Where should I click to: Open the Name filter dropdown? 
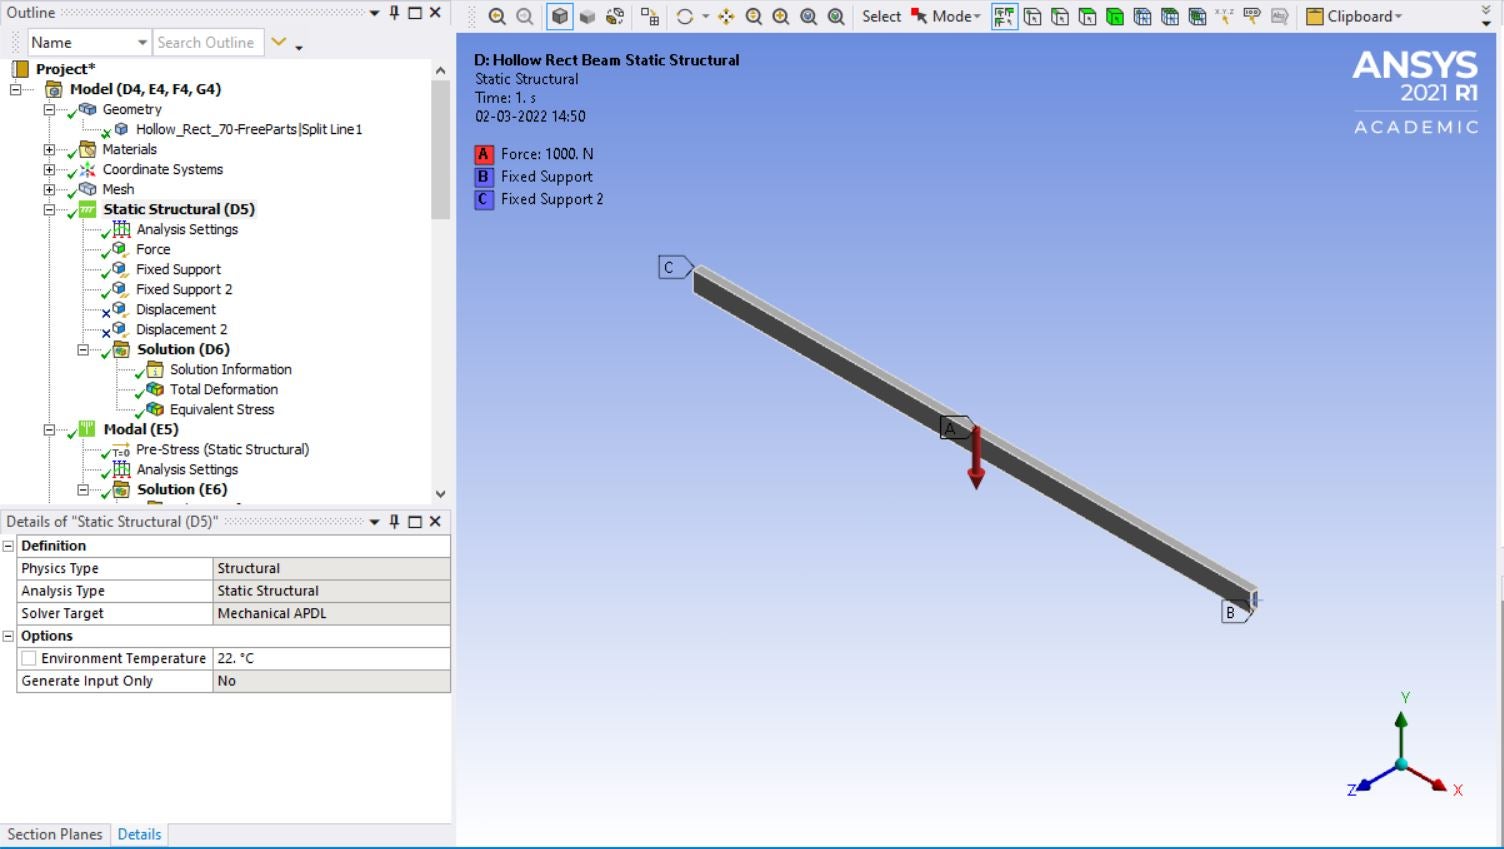pyautogui.click(x=141, y=42)
